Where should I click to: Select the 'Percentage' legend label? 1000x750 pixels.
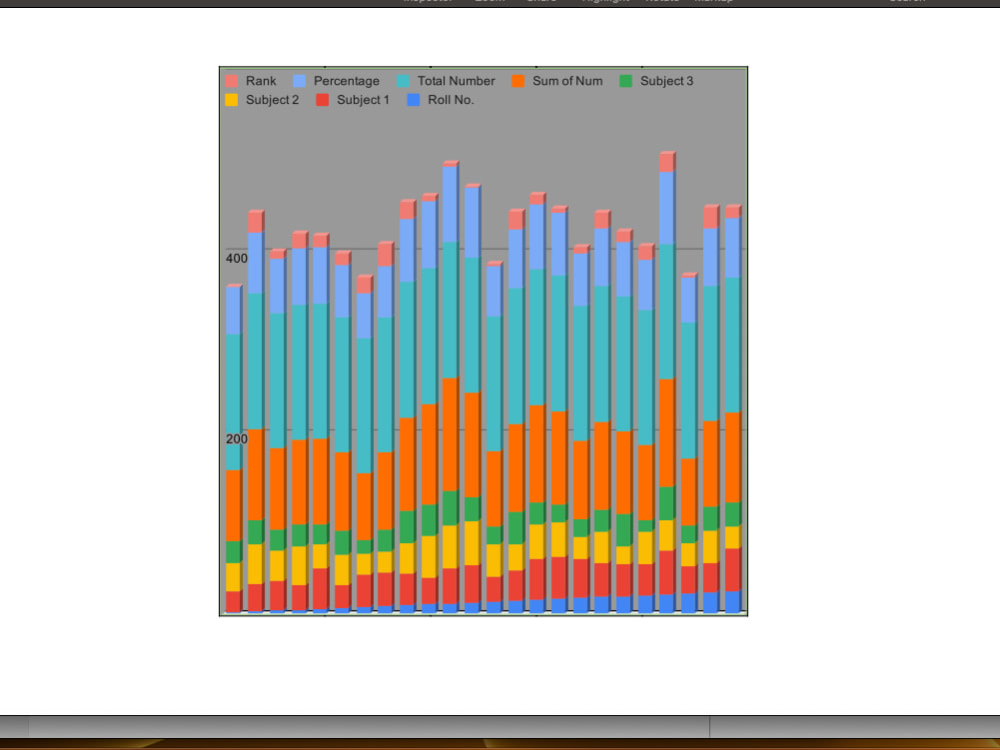pyautogui.click(x=346, y=81)
